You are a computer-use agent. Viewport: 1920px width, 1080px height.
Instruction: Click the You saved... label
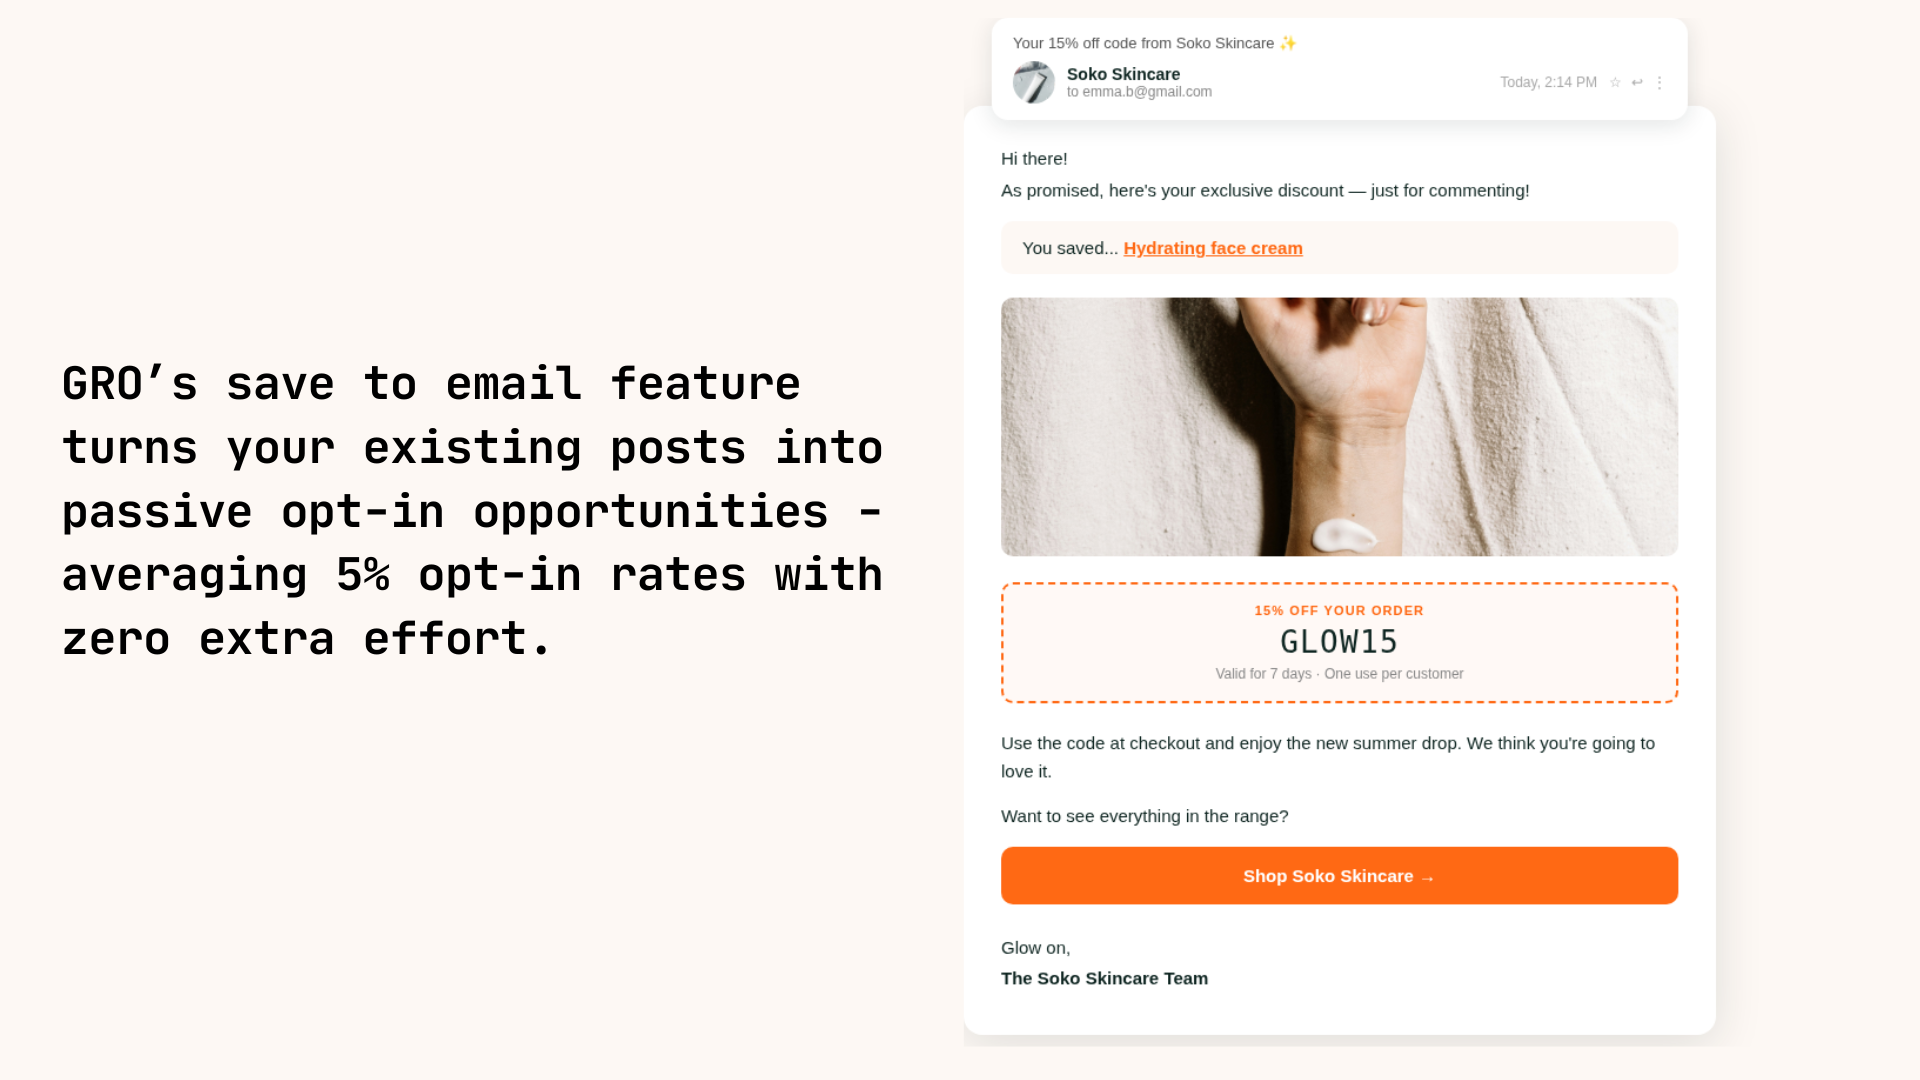[1070, 248]
